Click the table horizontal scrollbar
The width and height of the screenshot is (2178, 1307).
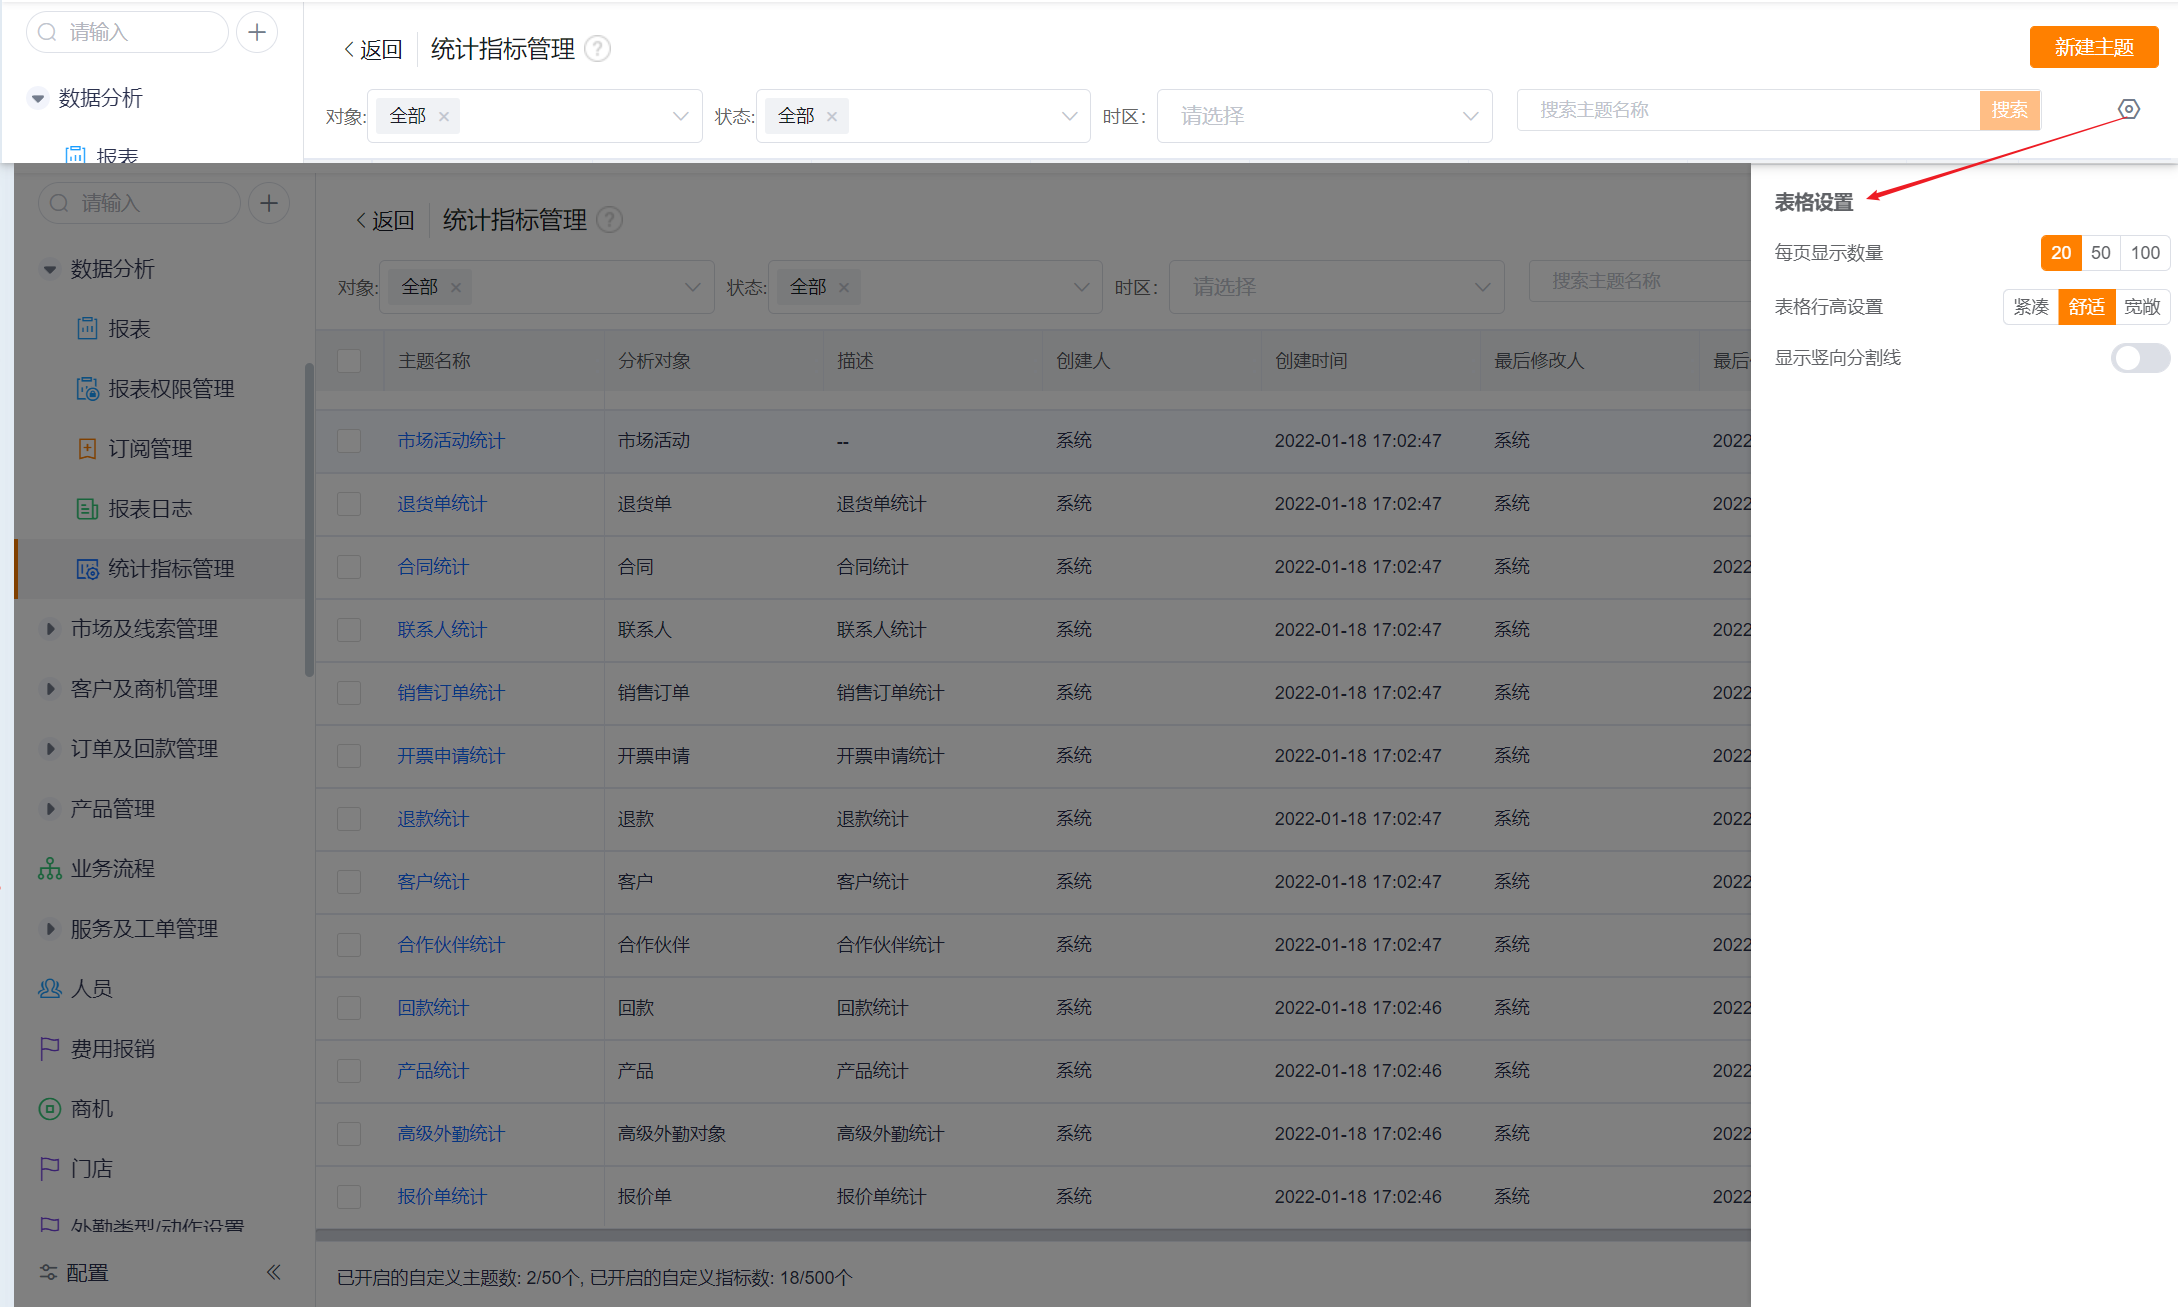1033,1235
